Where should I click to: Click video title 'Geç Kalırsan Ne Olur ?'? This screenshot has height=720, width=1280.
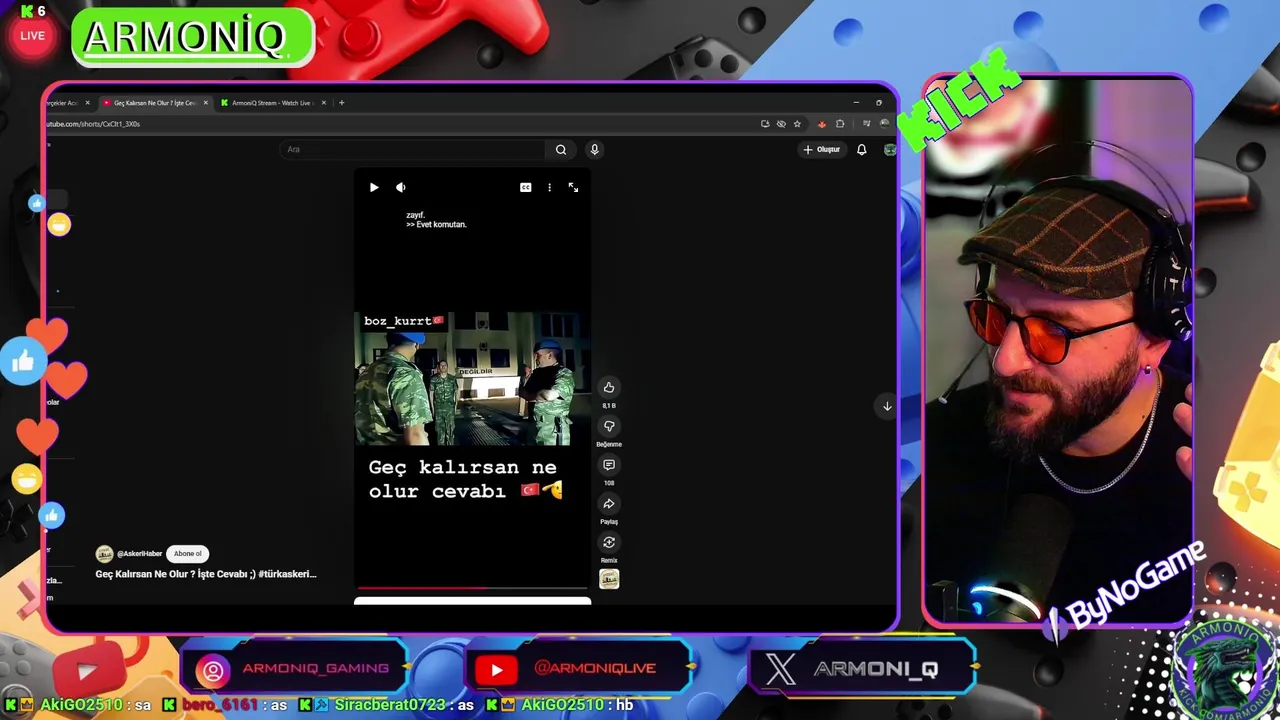click(x=206, y=574)
